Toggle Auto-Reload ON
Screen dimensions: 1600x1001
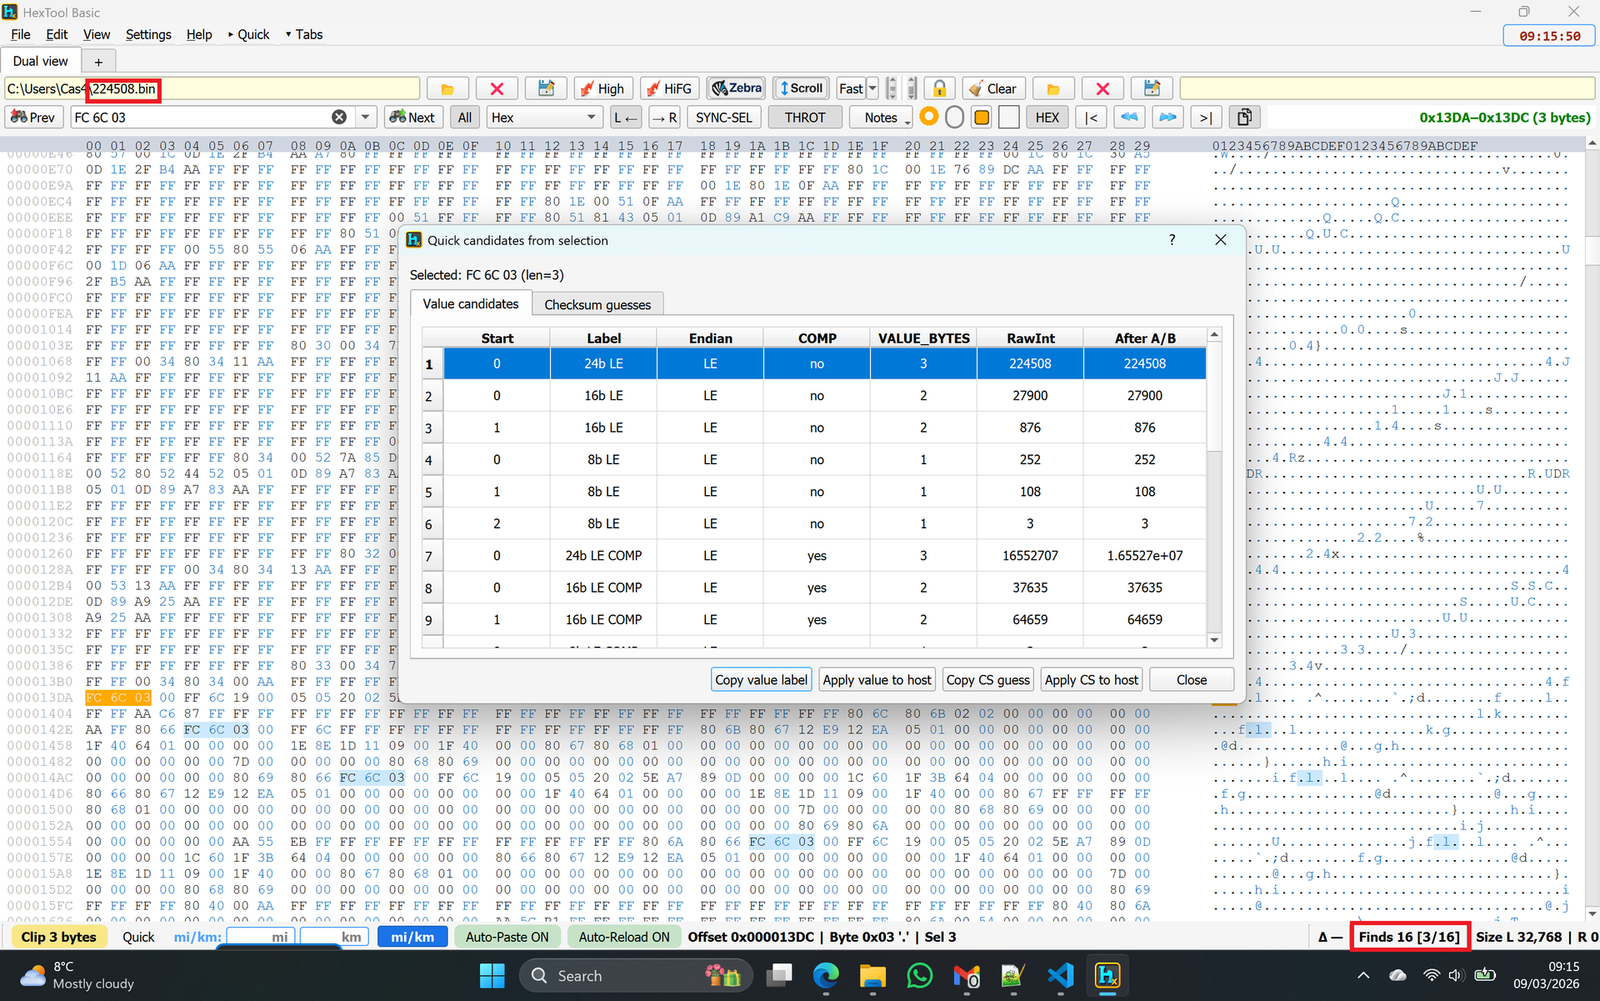pyautogui.click(x=623, y=937)
